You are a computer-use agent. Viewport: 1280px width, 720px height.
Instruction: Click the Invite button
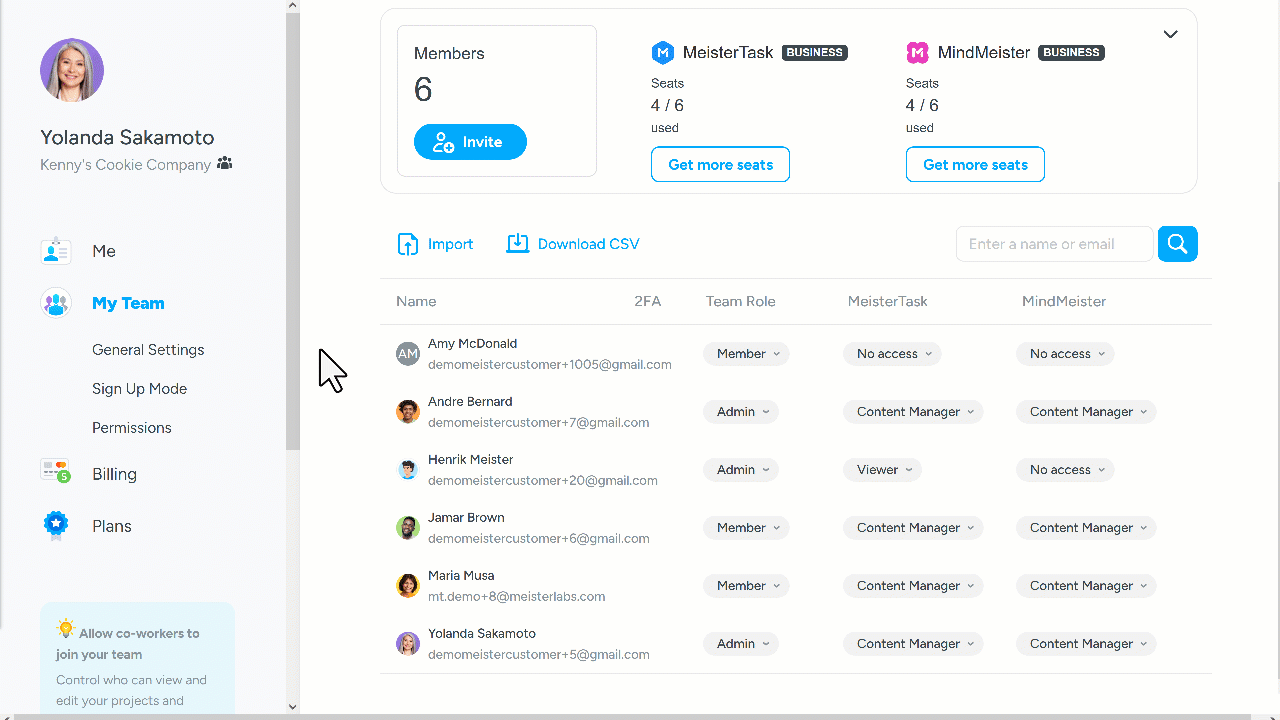(x=470, y=141)
